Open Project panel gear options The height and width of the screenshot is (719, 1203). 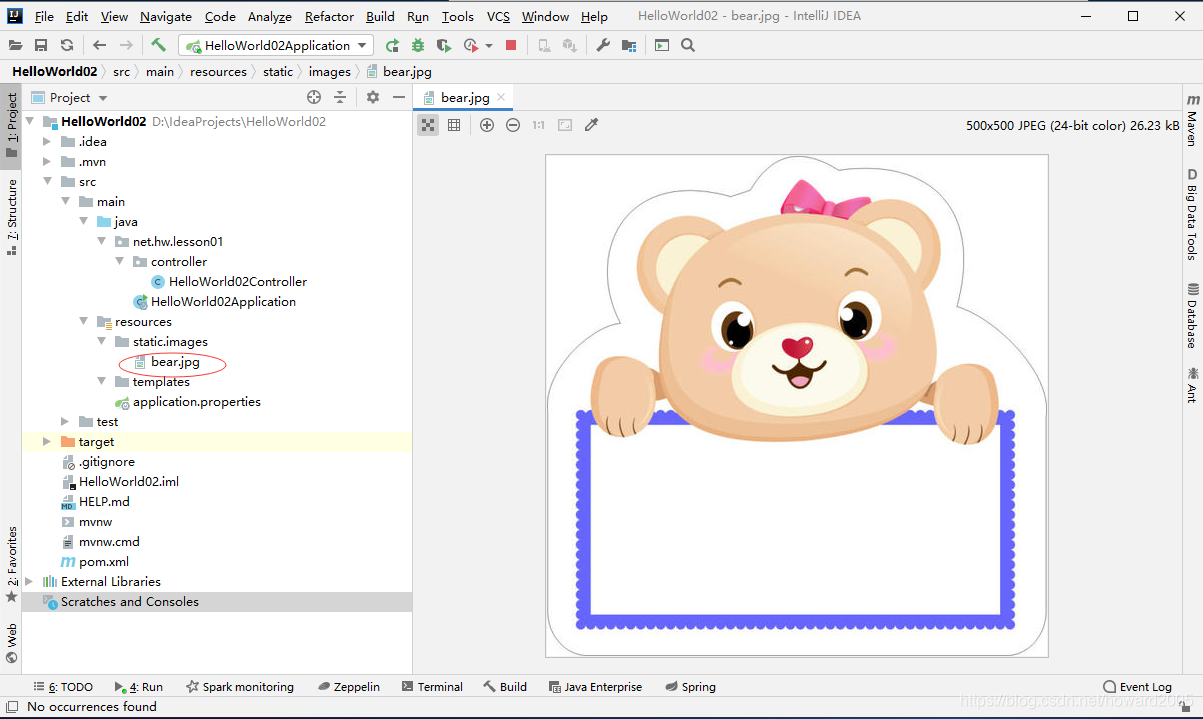[373, 97]
